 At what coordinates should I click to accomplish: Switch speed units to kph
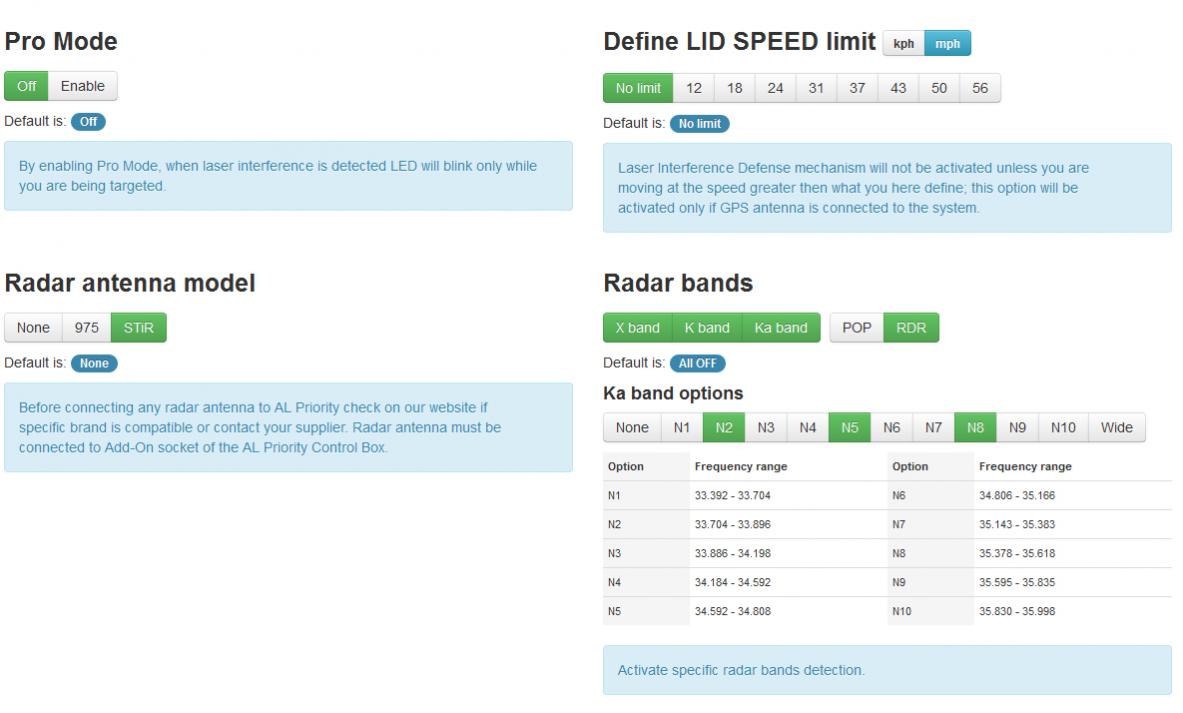click(x=903, y=44)
